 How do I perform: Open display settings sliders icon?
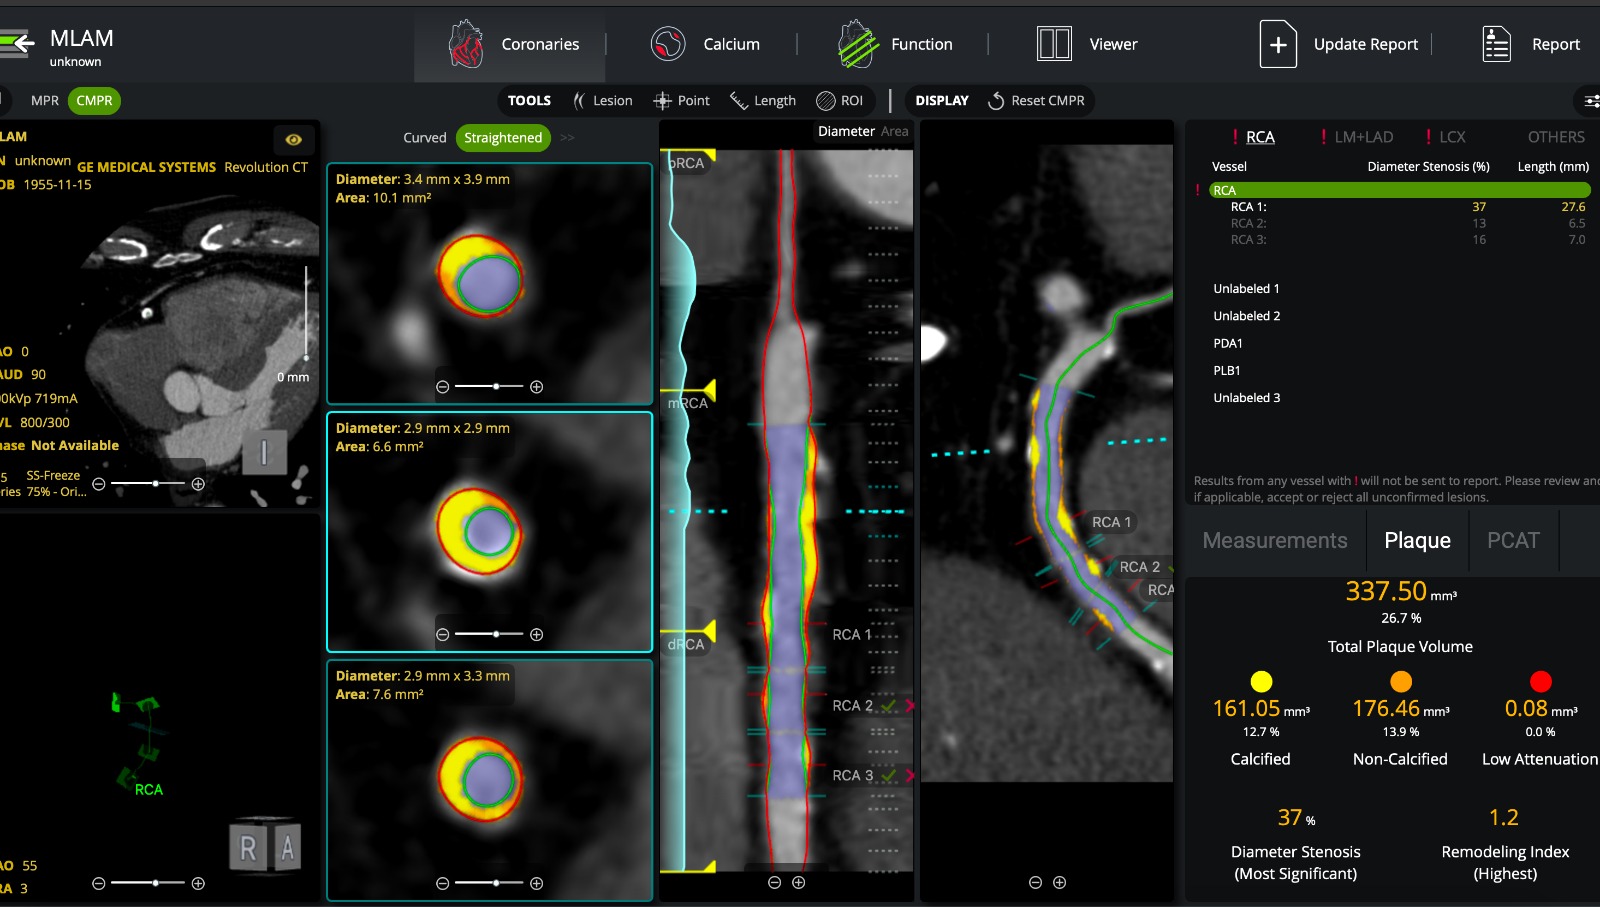tap(1590, 101)
